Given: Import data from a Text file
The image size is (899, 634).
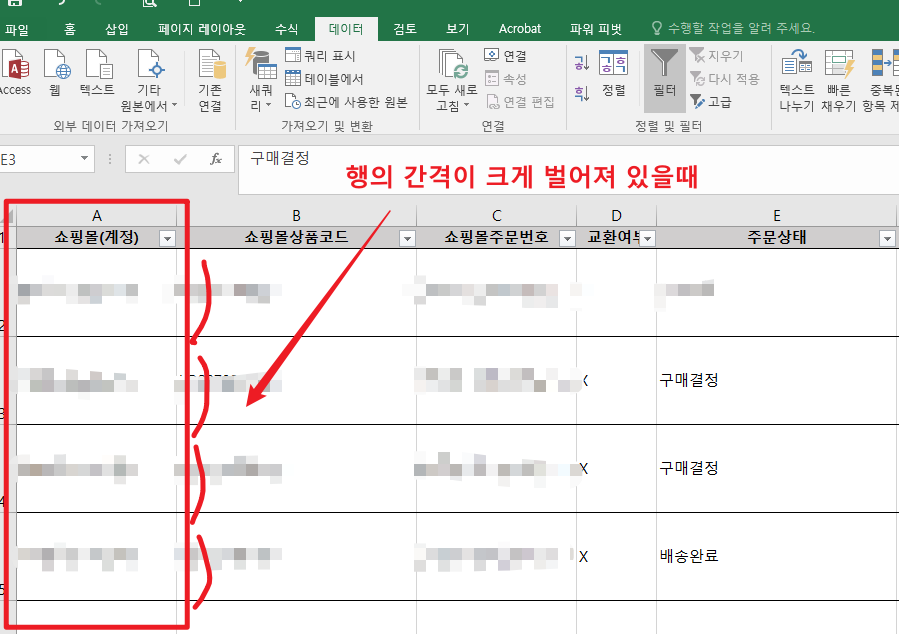Looking at the screenshot, I should point(98,77).
